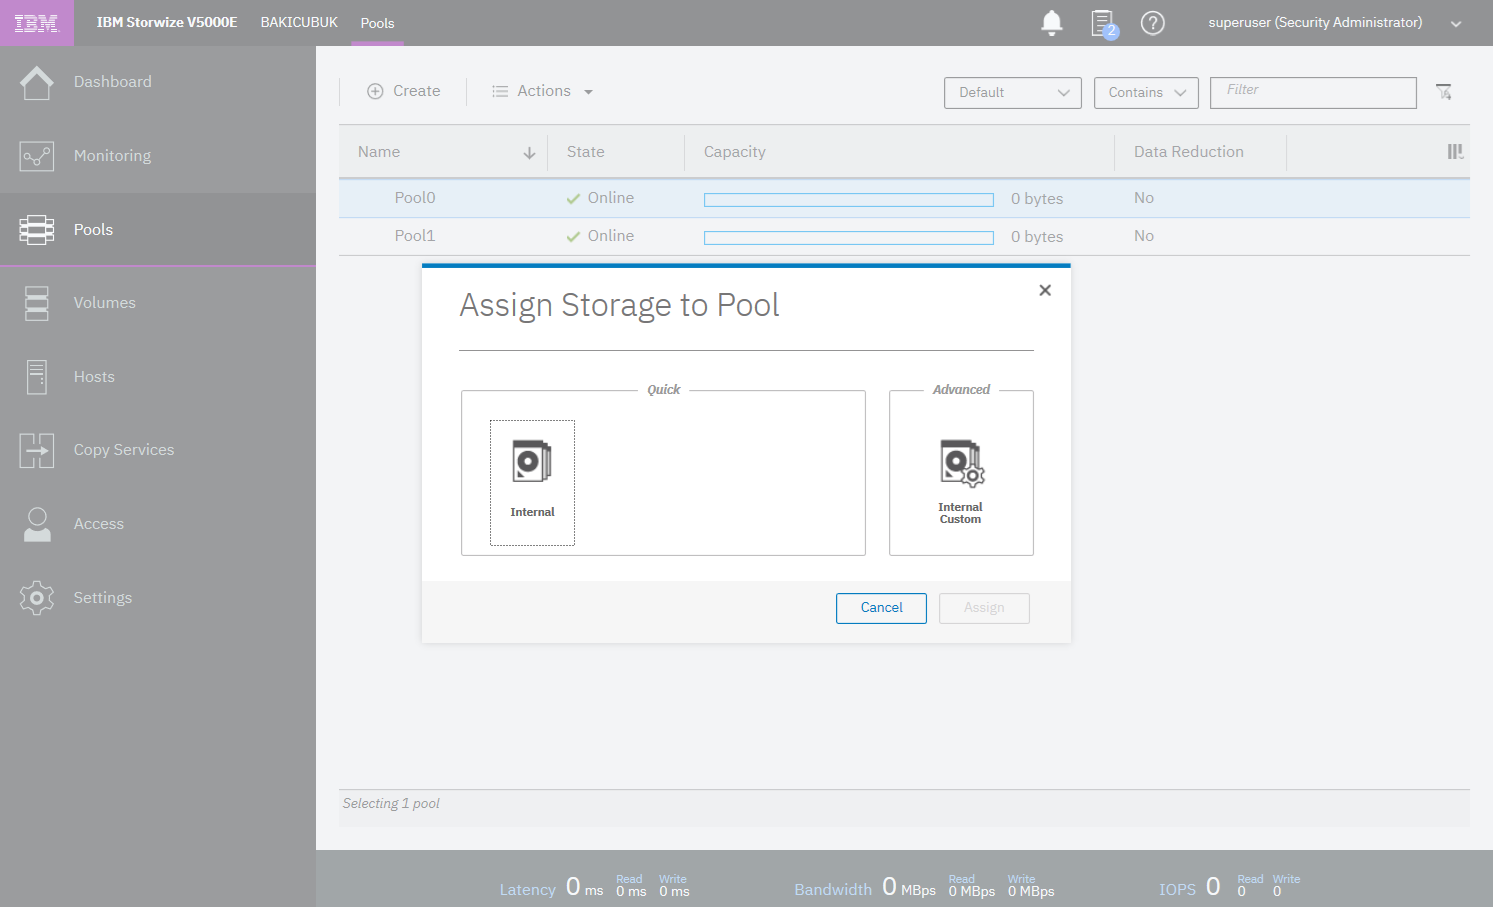Click the "Selecting 1 pool" status text
1493x907 pixels.
click(391, 804)
